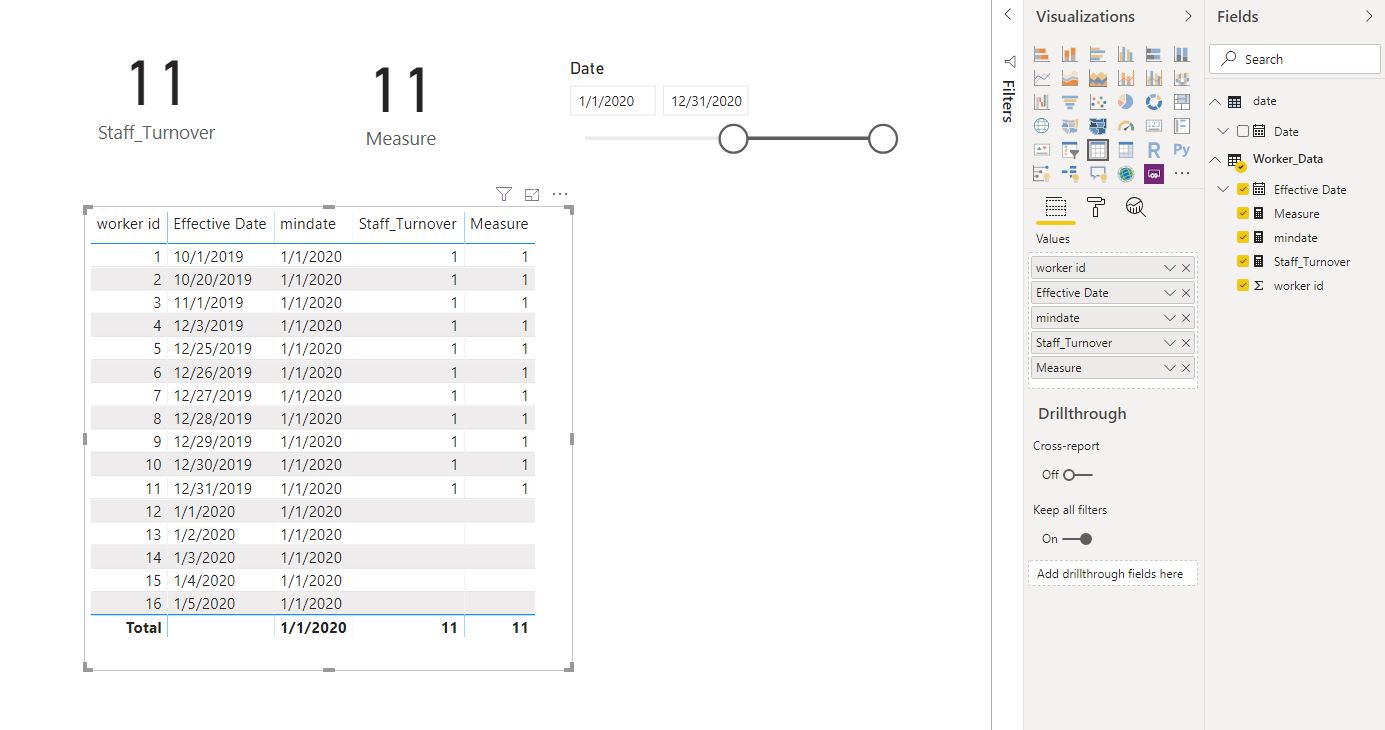The height and width of the screenshot is (730, 1385).
Task: Switch off Keep all filters toggle
Action: 1078,539
